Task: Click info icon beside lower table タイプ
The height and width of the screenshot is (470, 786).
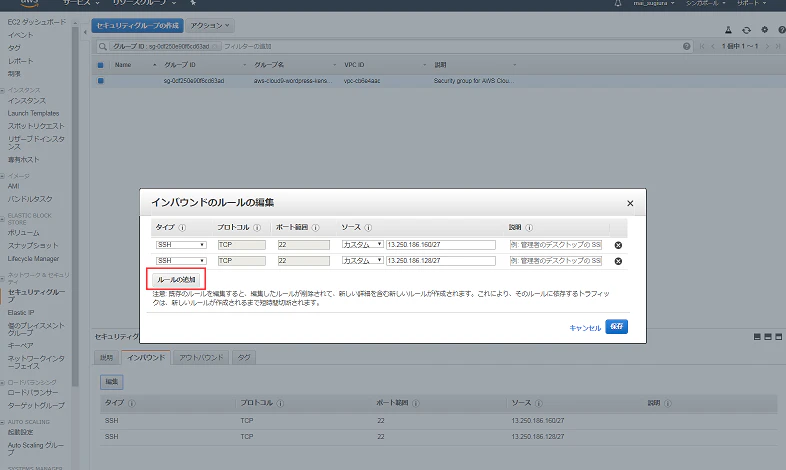Action: (x=132, y=403)
